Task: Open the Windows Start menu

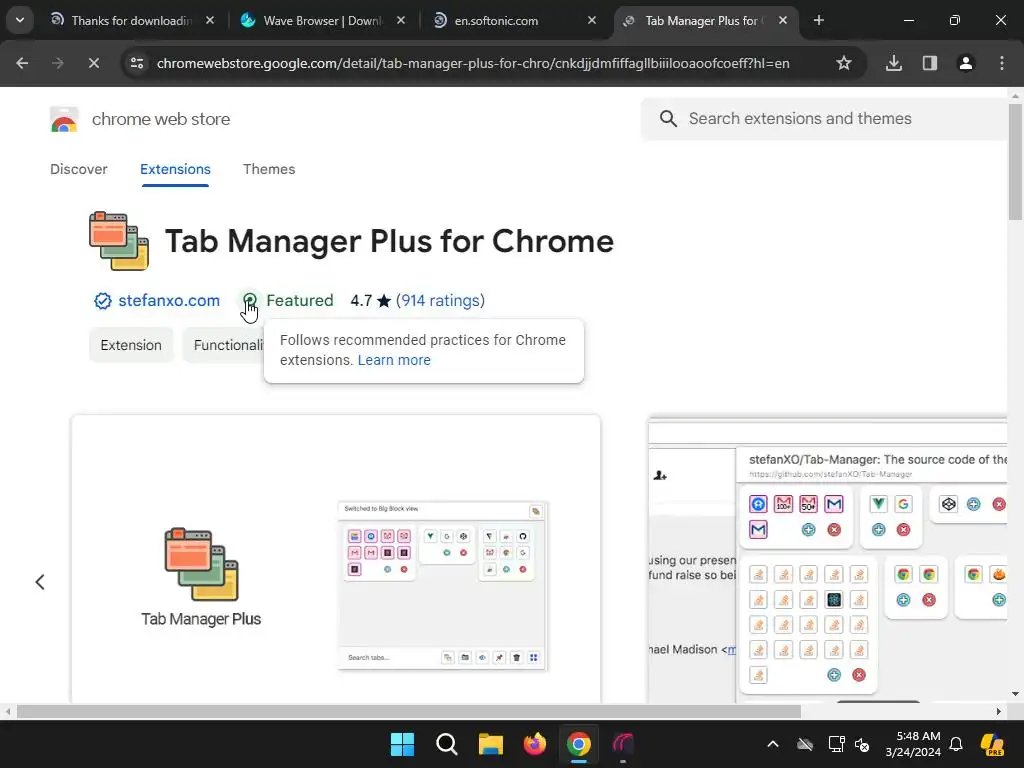Action: (x=402, y=744)
